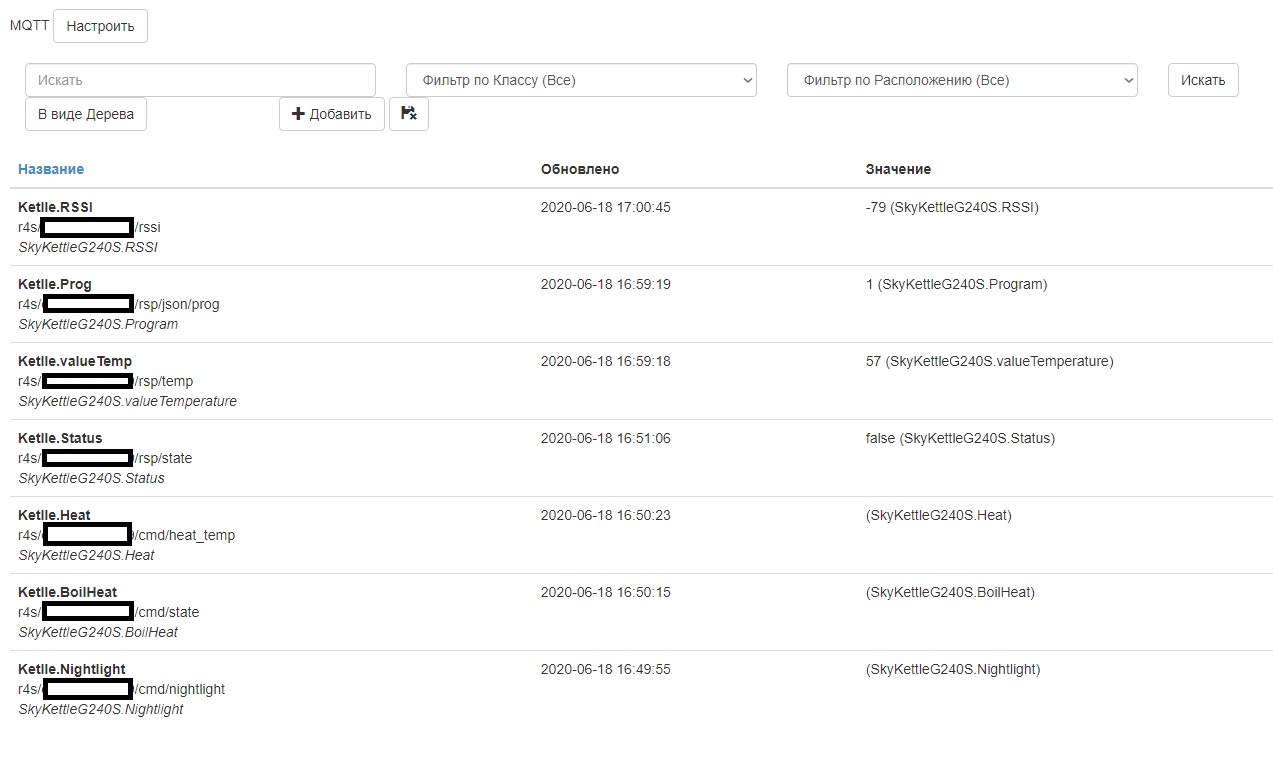Viewport: 1273px width, 760px height.
Task: Expand the Фильтр по Расположению dropdown
Action: point(961,80)
